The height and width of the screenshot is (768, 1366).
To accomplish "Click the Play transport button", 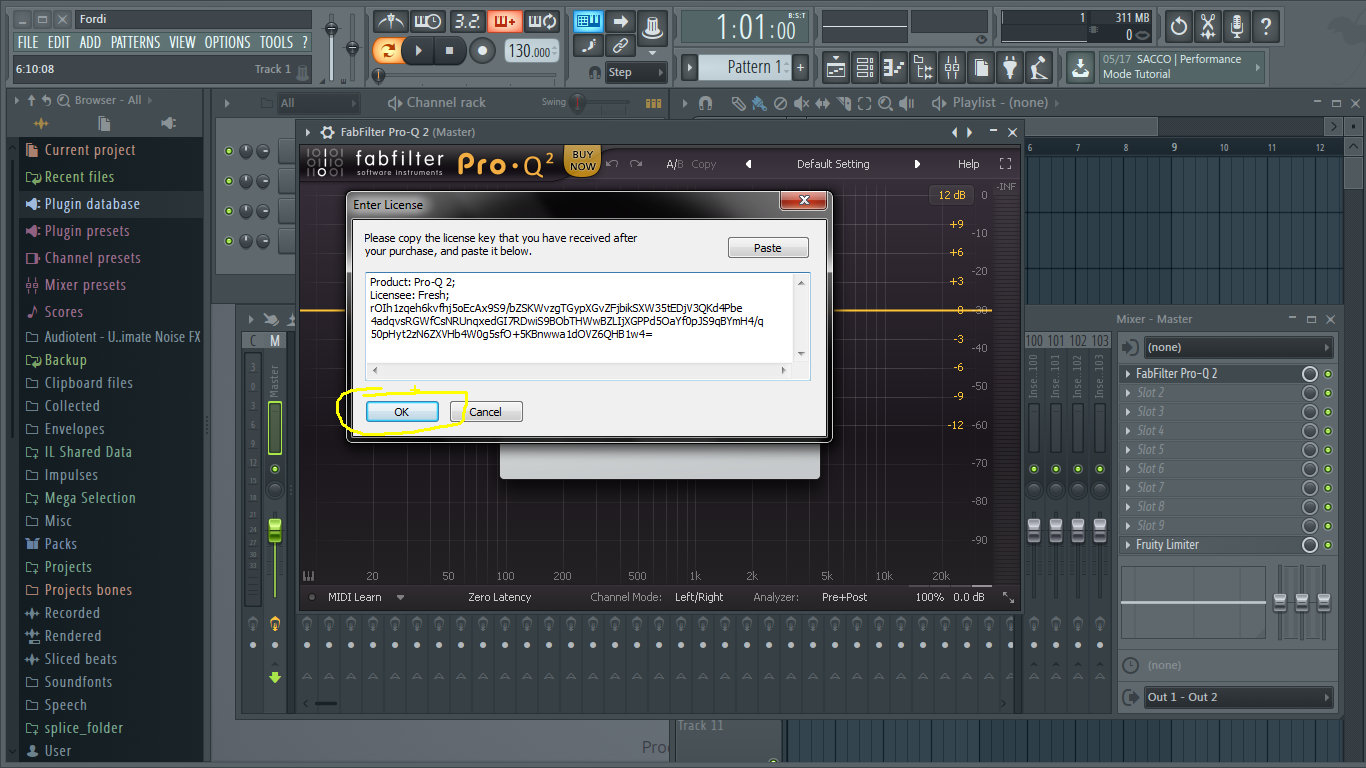I will tap(419, 51).
